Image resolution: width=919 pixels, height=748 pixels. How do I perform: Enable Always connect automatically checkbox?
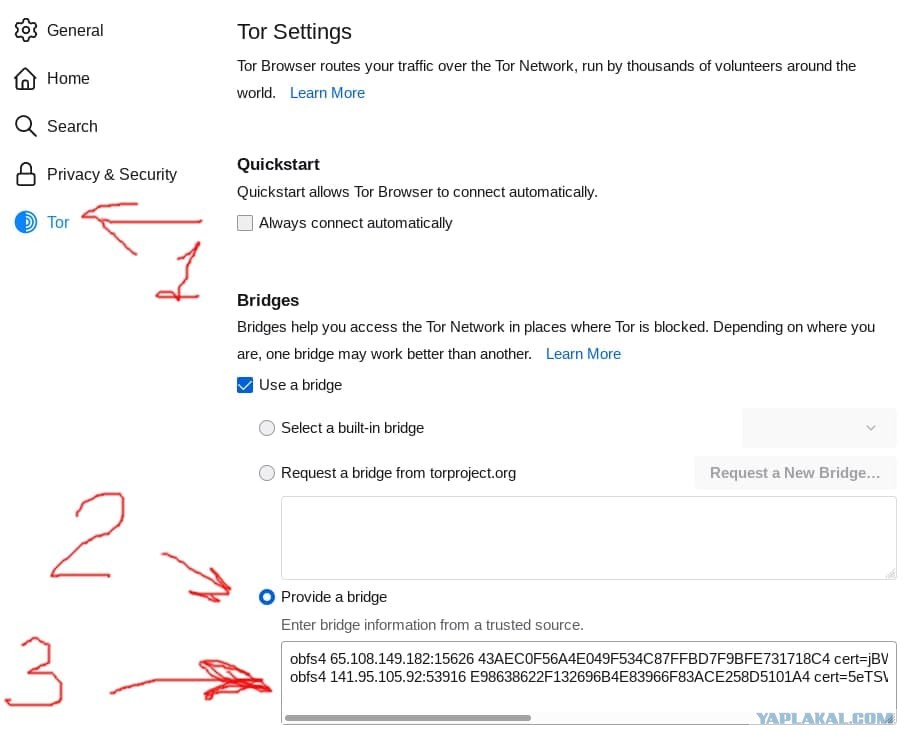coord(245,223)
